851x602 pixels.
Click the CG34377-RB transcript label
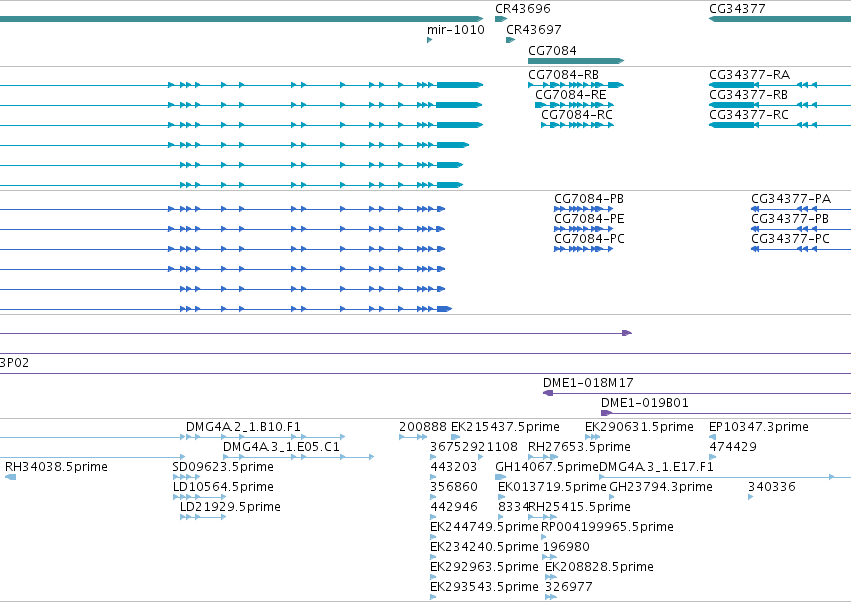tap(748, 94)
